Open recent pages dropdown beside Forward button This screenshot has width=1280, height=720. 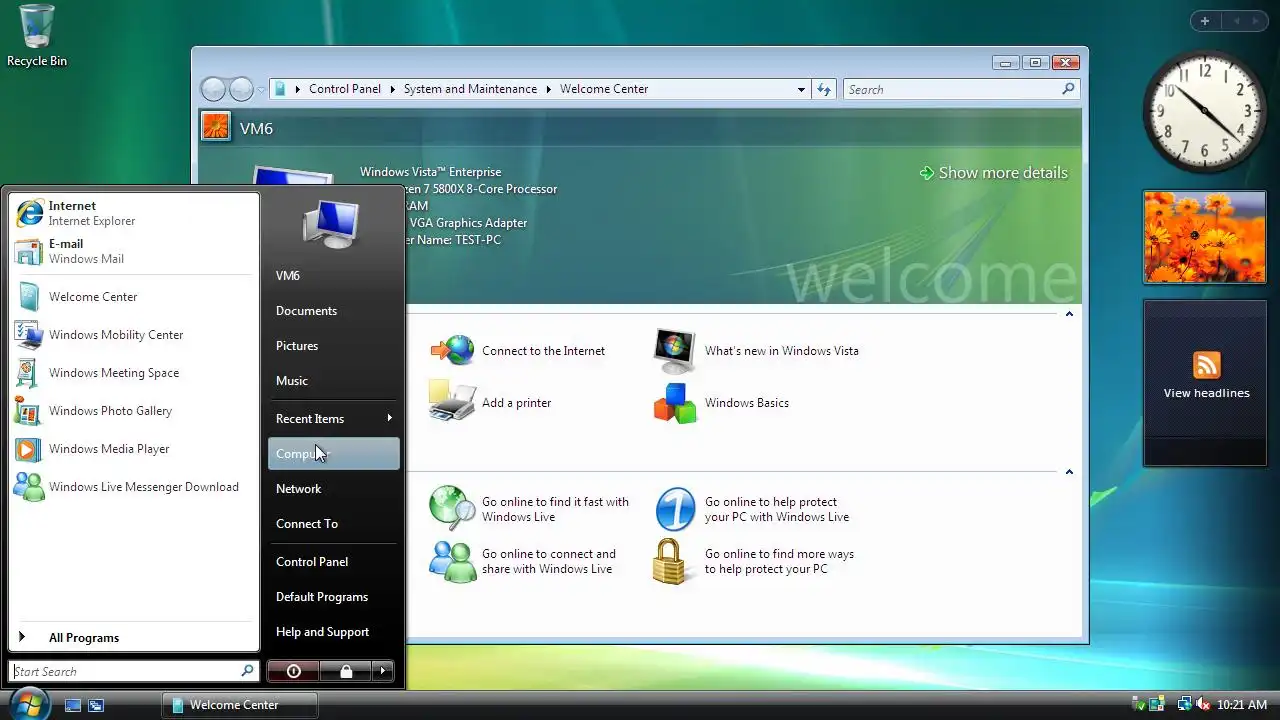[261, 89]
